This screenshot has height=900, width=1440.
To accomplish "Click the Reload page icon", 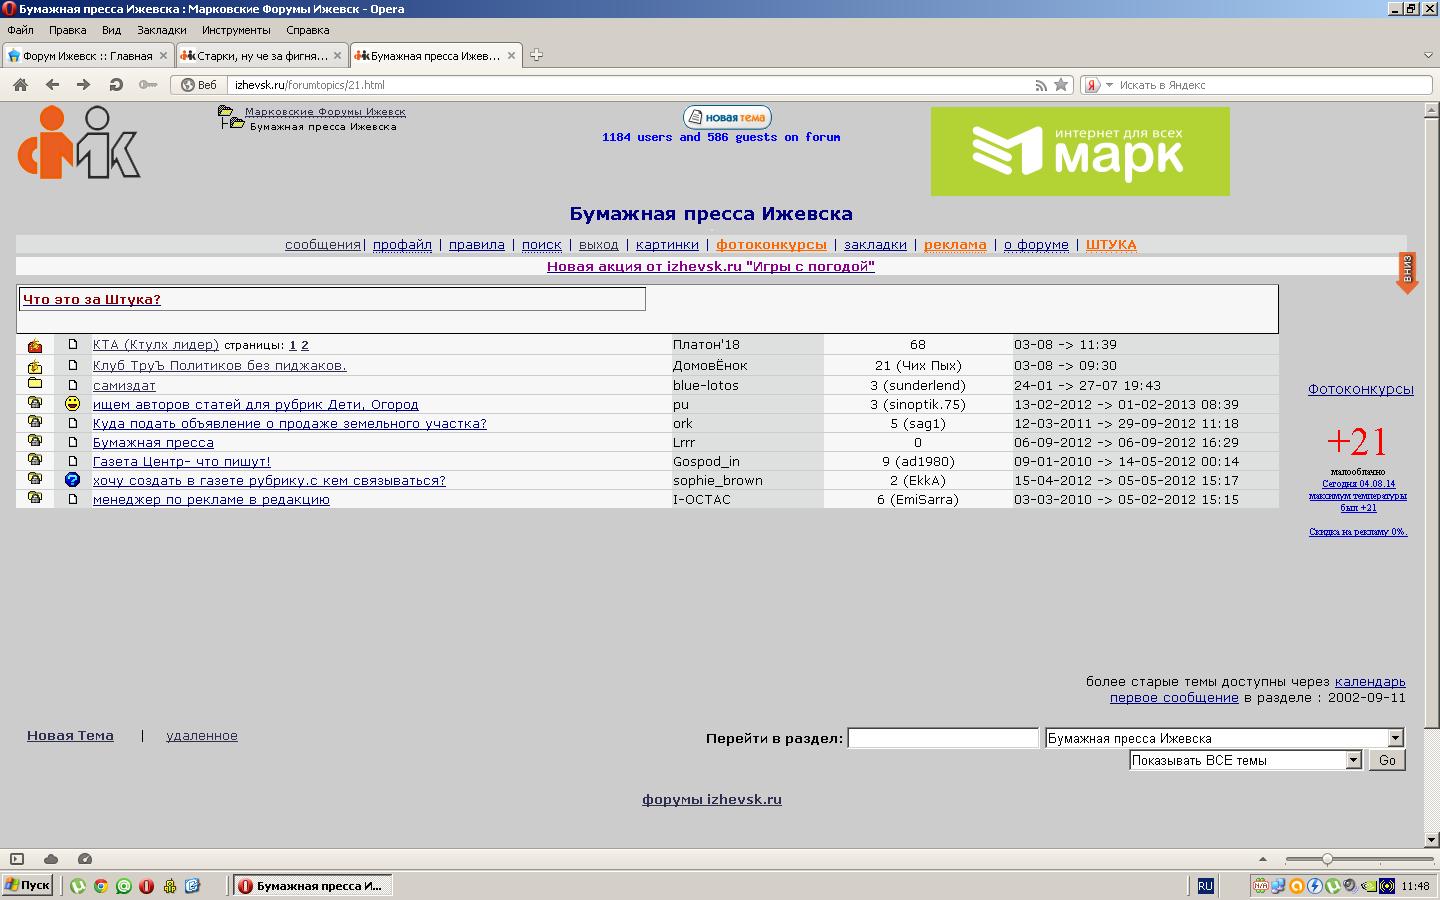I will click(116, 85).
